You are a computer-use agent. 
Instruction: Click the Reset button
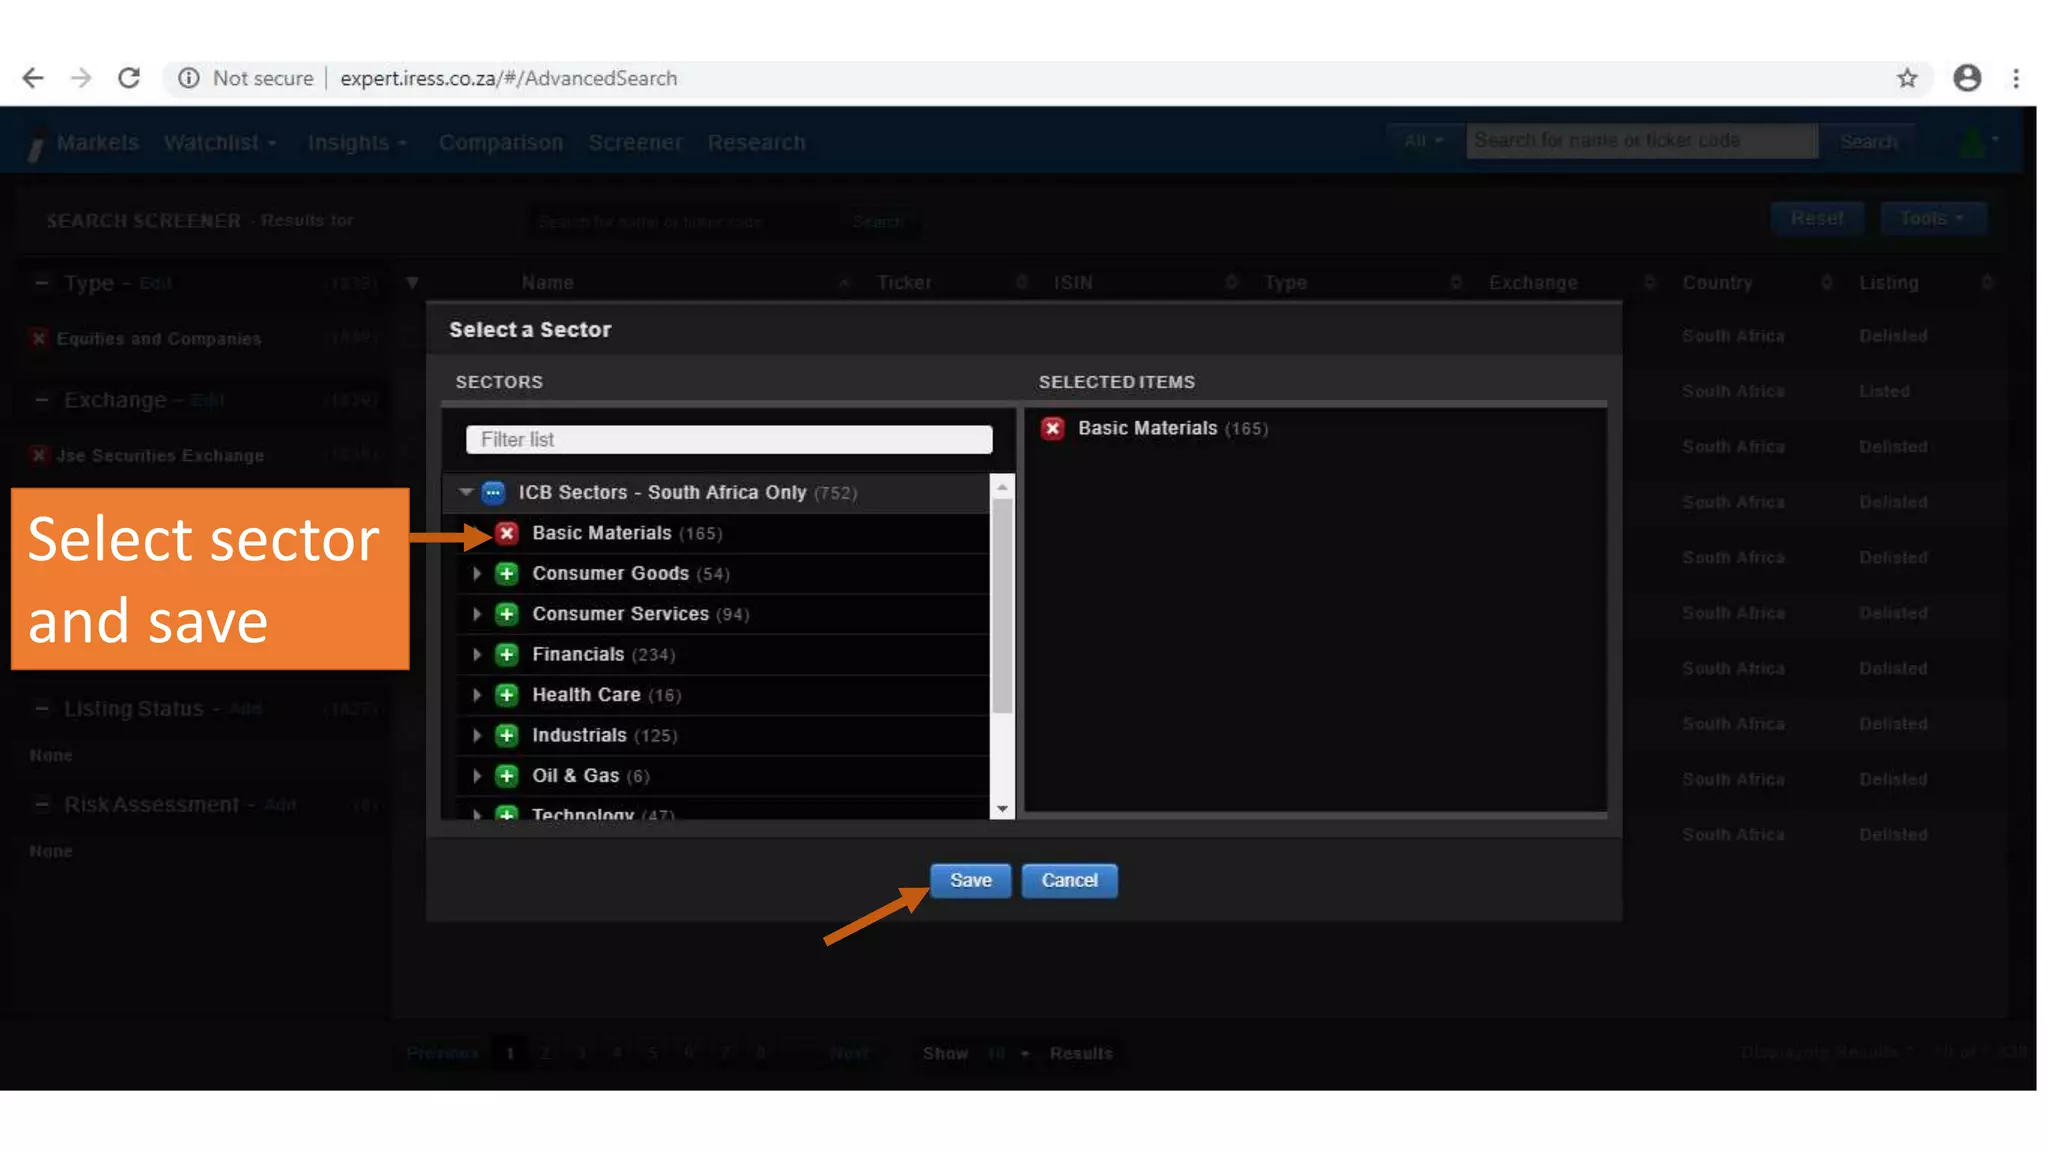pos(1817,218)
